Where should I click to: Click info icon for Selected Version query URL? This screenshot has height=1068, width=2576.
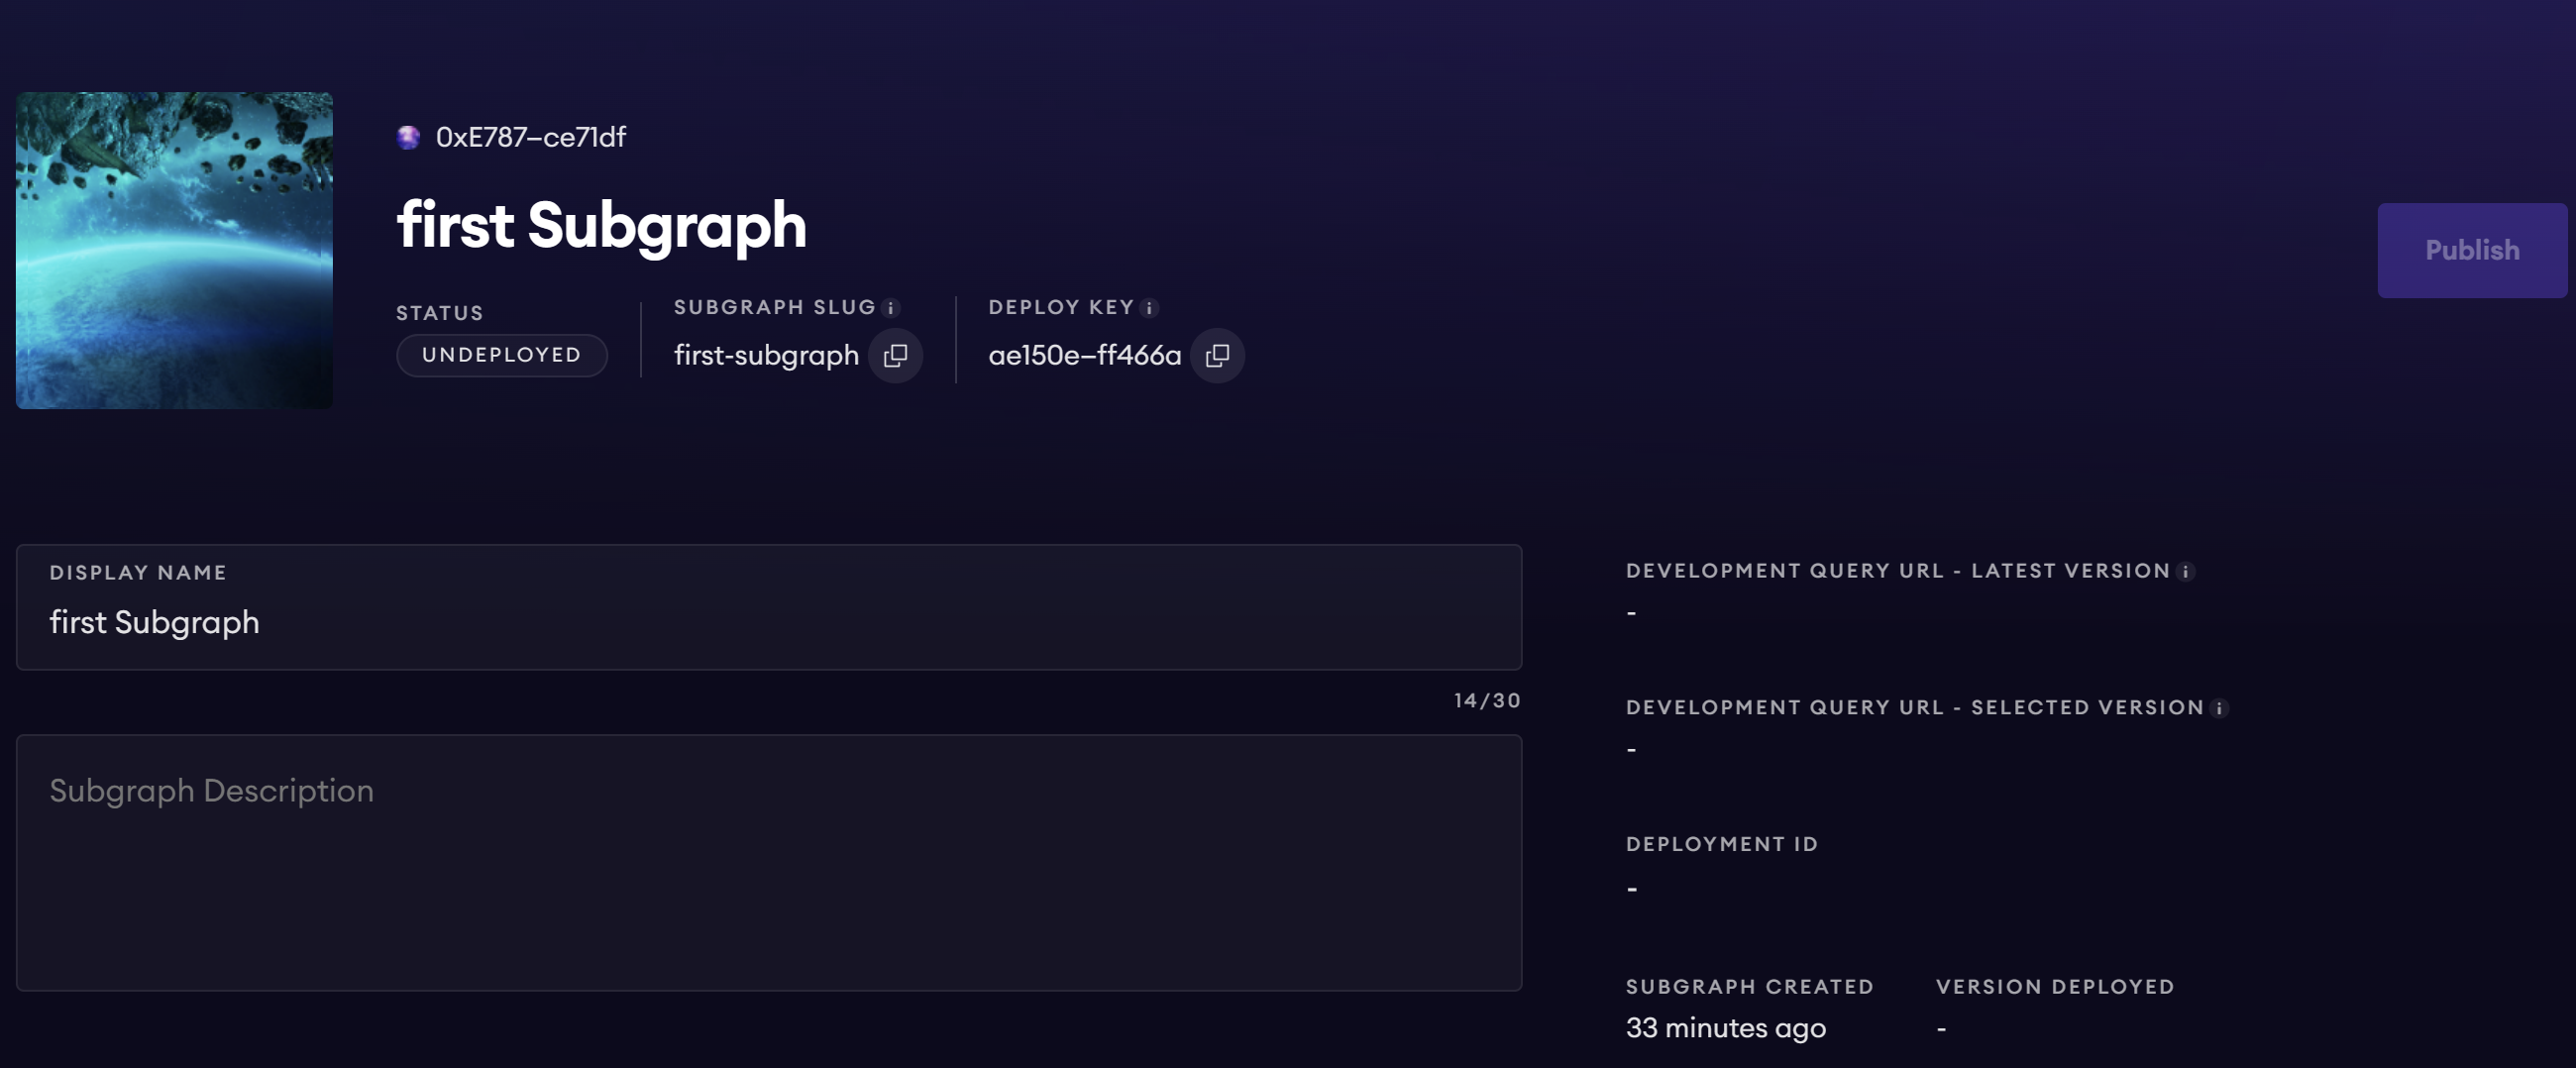[x=2219, y=709]
